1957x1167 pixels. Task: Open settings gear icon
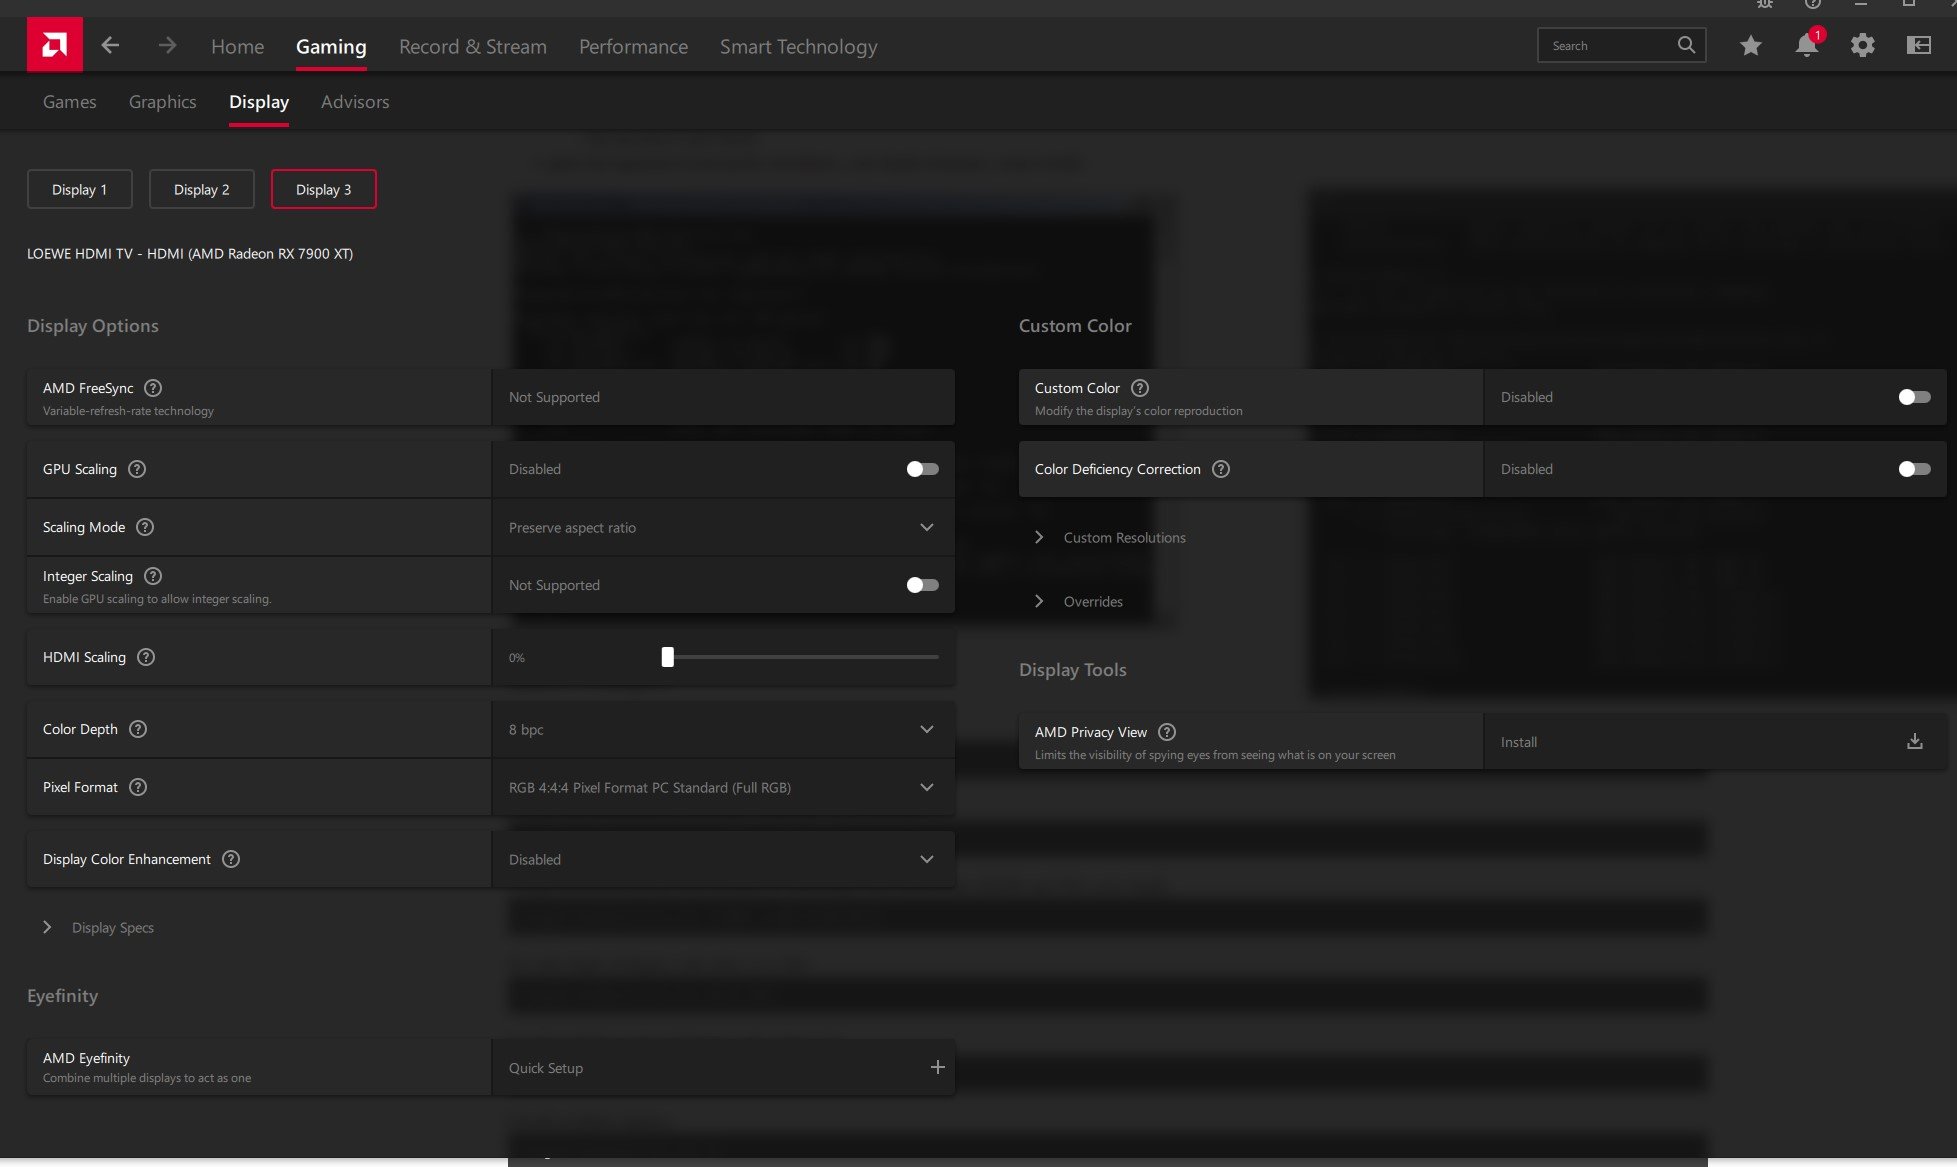coord(1862,45)
